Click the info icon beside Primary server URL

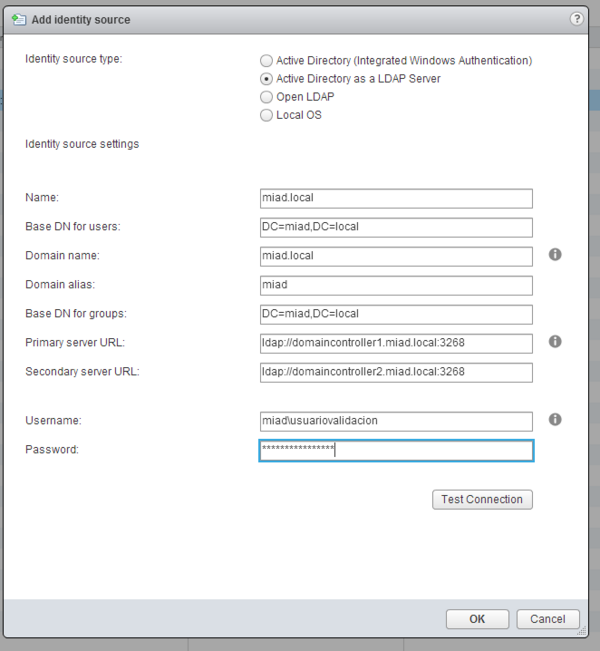coord(555,342)
